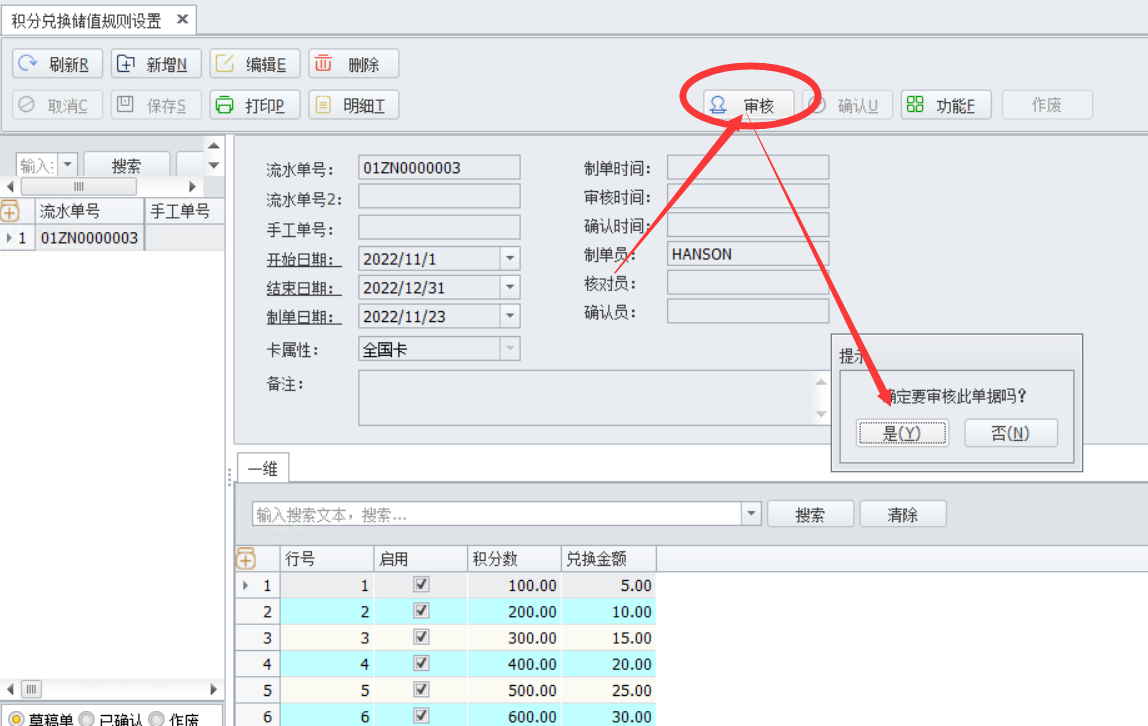Image resolution: width=1148 pixels, height=726 pixels.
Task: Click the 审核 audit toolbar icon
Action: pyautogui.click(x=719, y=105)
